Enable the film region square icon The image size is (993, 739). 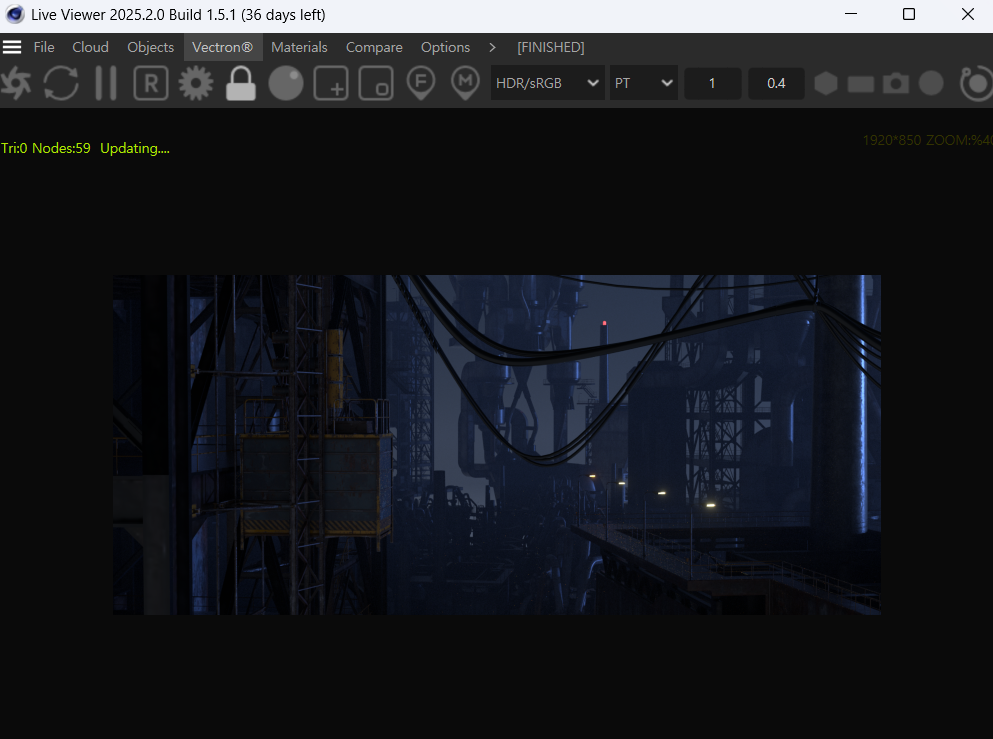coord(376,83)
